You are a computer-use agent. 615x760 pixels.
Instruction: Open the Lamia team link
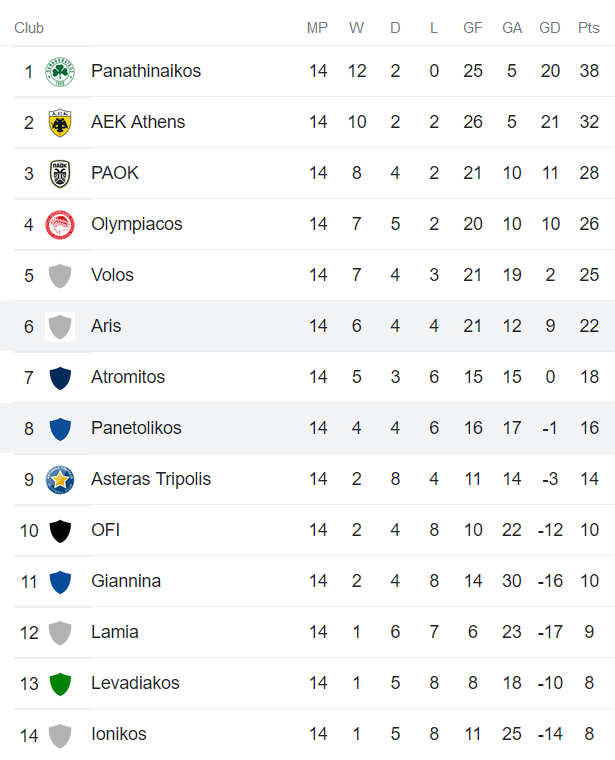[x=114, y=632]
